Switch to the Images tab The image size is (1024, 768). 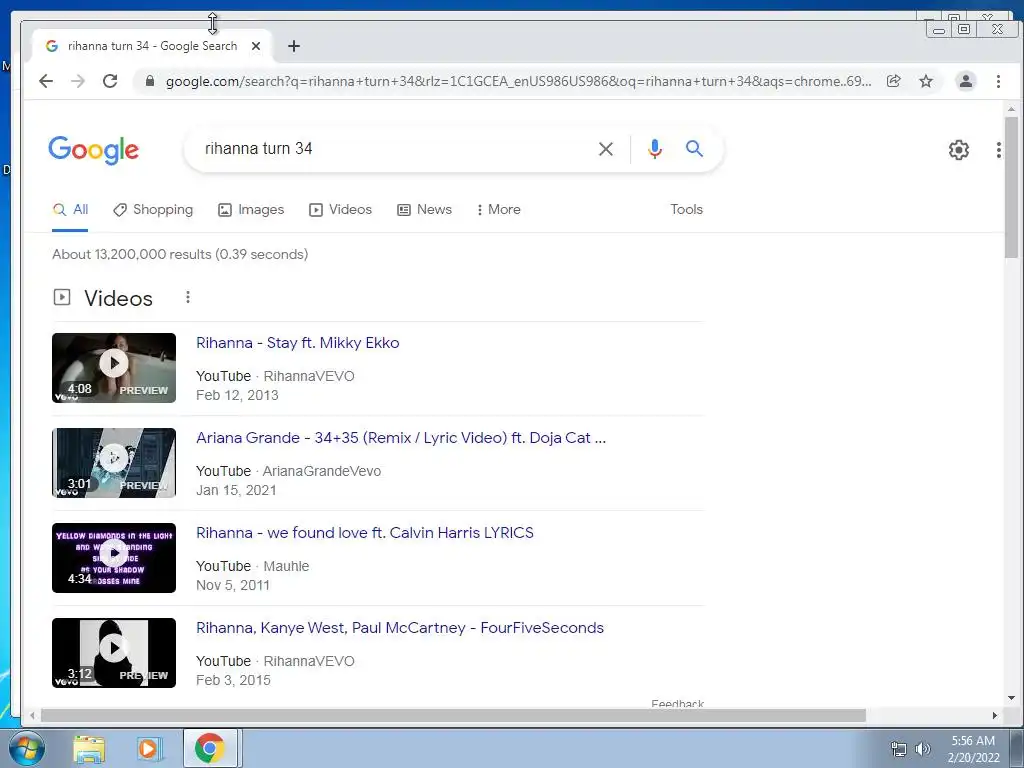coord(251,210)
